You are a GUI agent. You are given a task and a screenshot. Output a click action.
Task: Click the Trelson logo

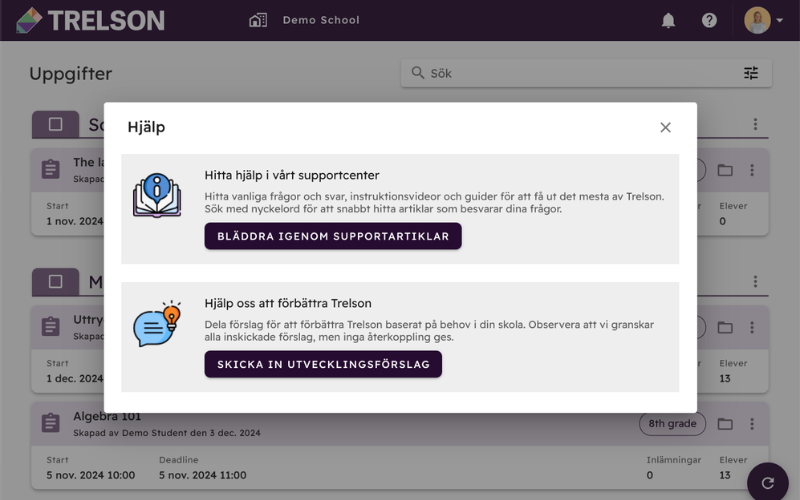coord(90,20)
